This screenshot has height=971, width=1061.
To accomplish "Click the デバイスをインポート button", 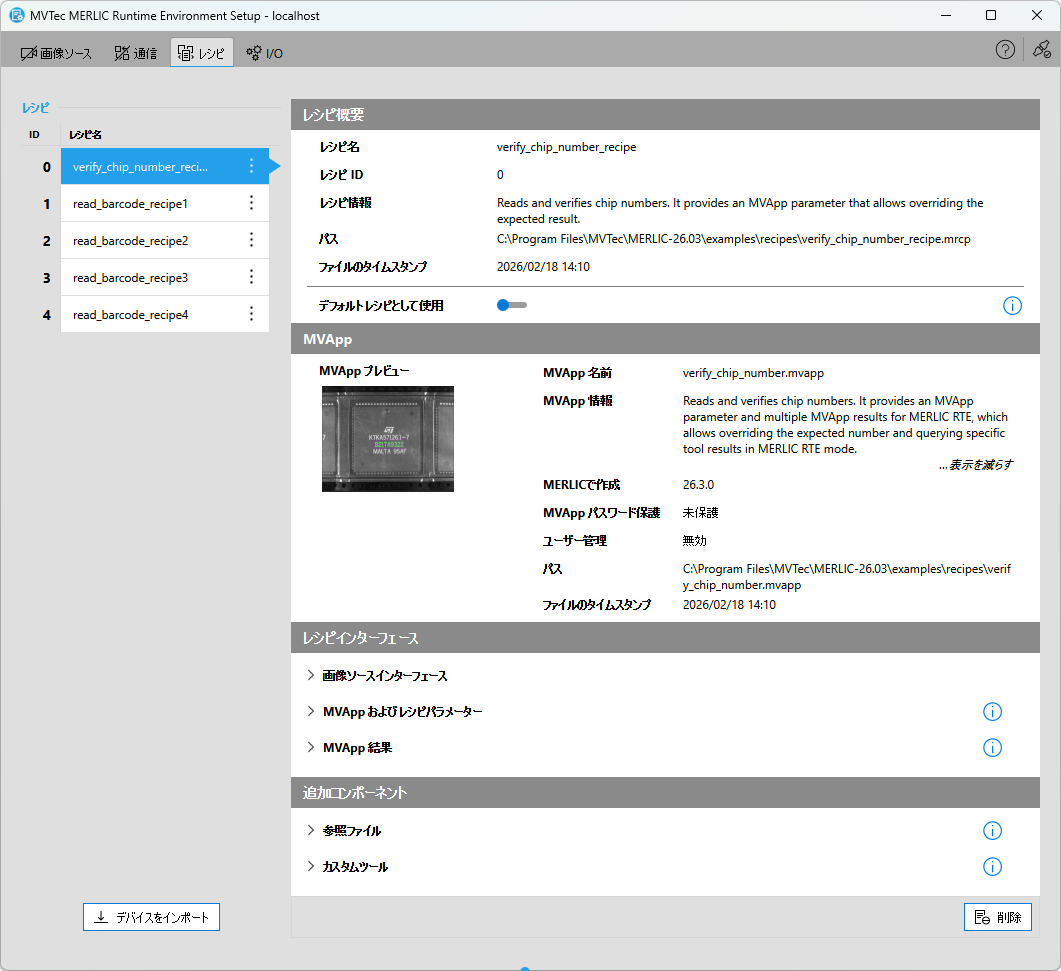I will [151, 917].
